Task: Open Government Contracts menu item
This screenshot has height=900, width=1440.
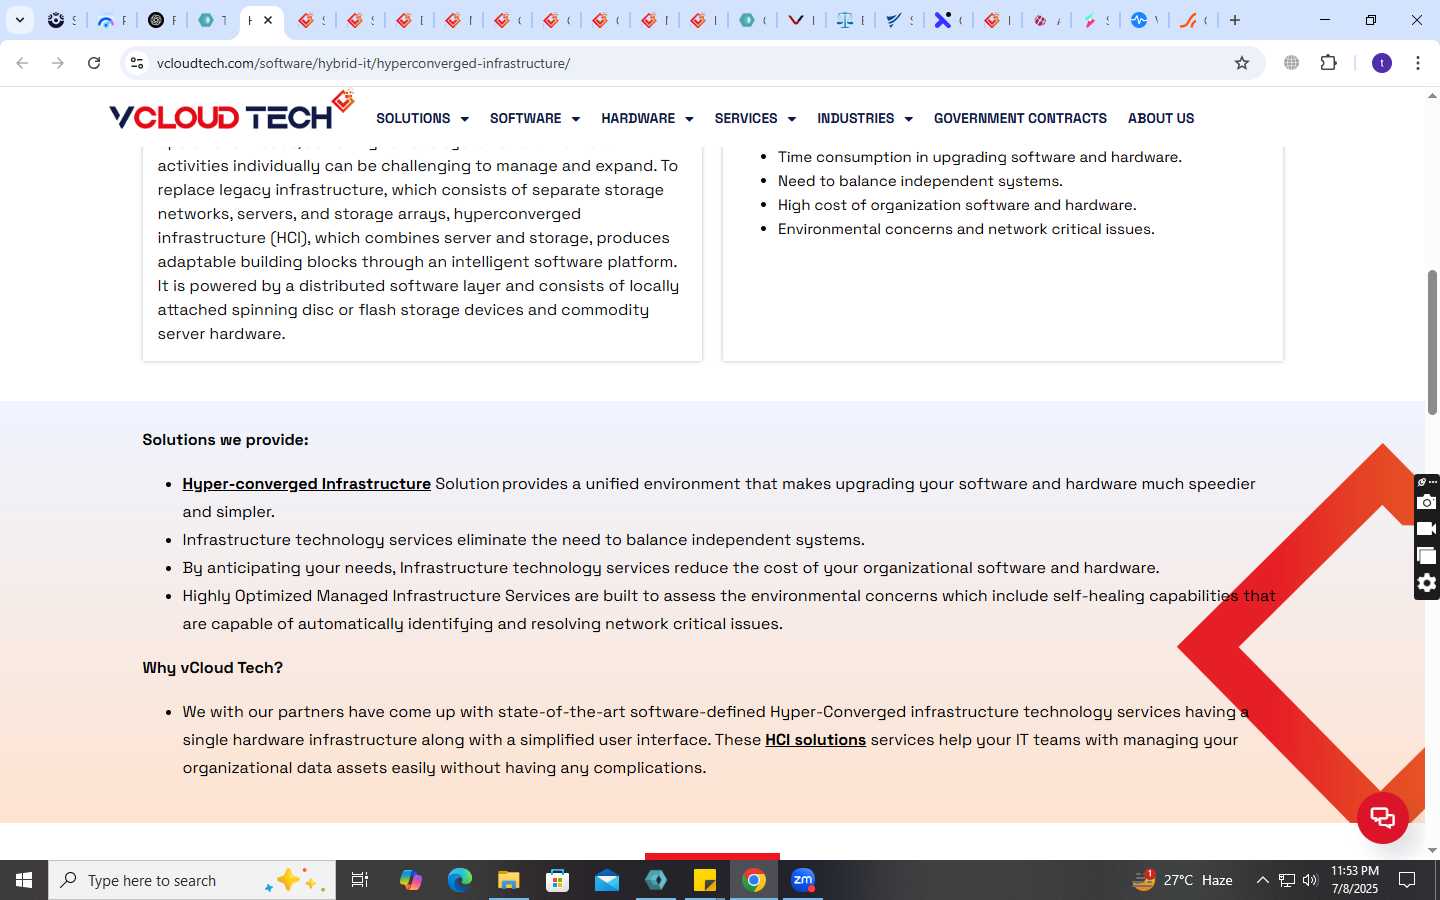Action: point(1020,118)
